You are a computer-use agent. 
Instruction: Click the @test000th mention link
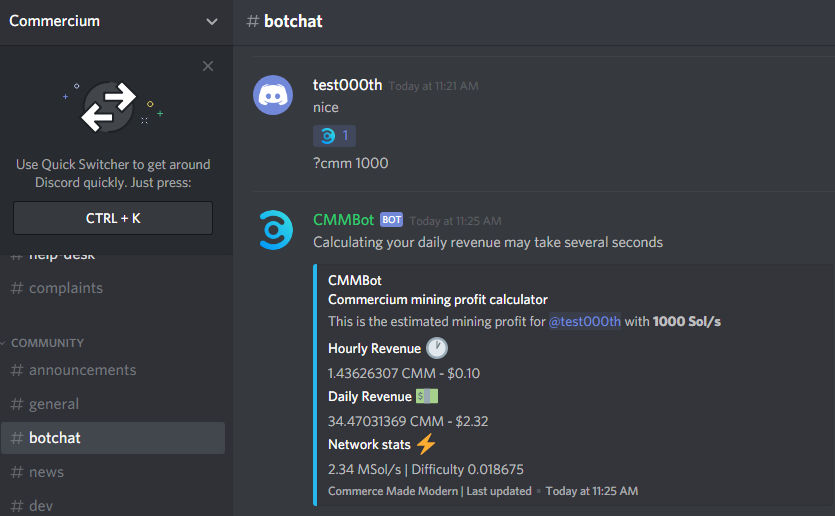[585, 322]
